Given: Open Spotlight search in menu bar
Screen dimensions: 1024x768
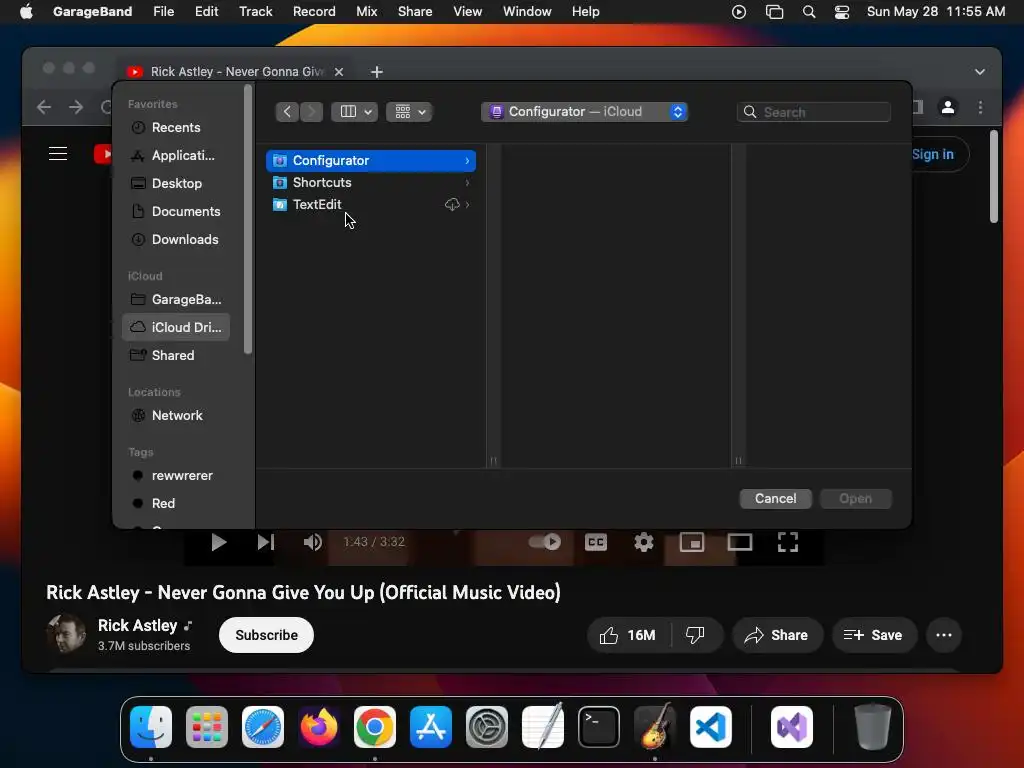Looking at the screenshot, I should pyautogui.click(x=808, y=12).
